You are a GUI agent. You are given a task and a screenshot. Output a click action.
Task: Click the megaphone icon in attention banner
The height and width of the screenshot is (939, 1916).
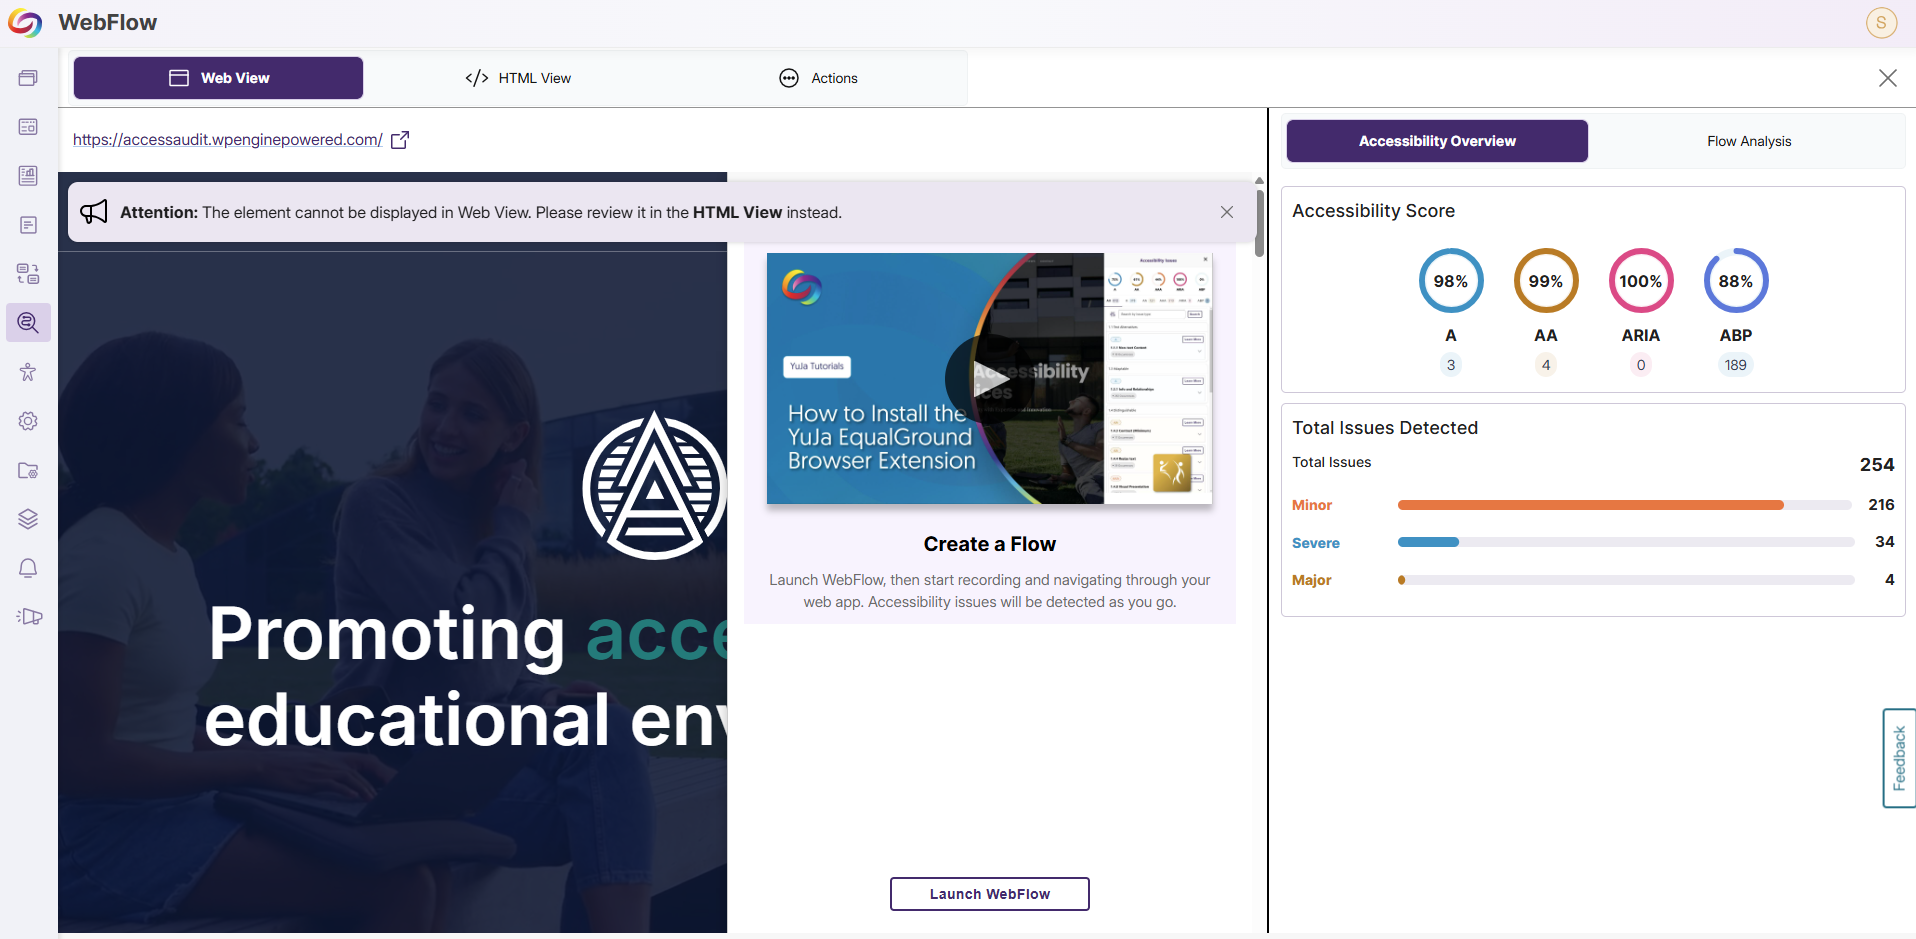coord(94,211)
